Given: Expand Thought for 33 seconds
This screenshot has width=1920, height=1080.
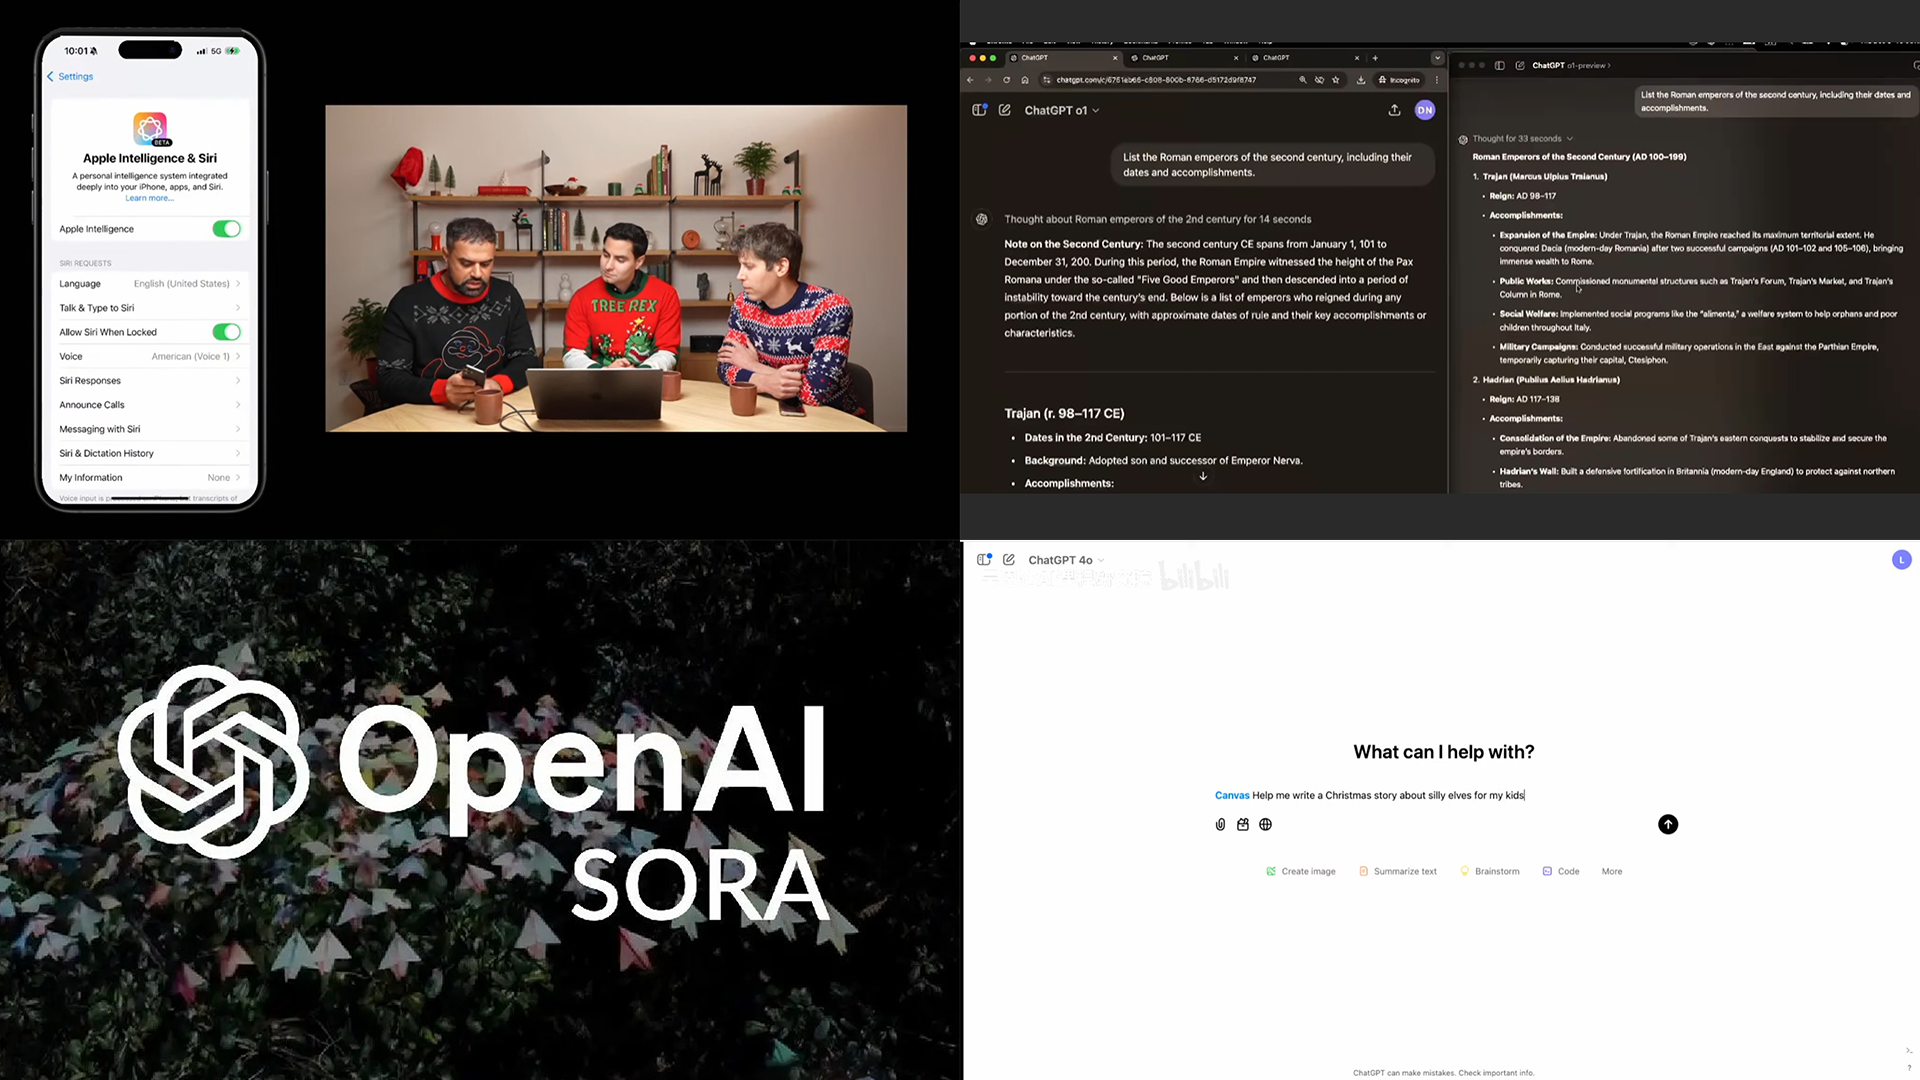Looking at the screenshot, I should click(1521, 139).
